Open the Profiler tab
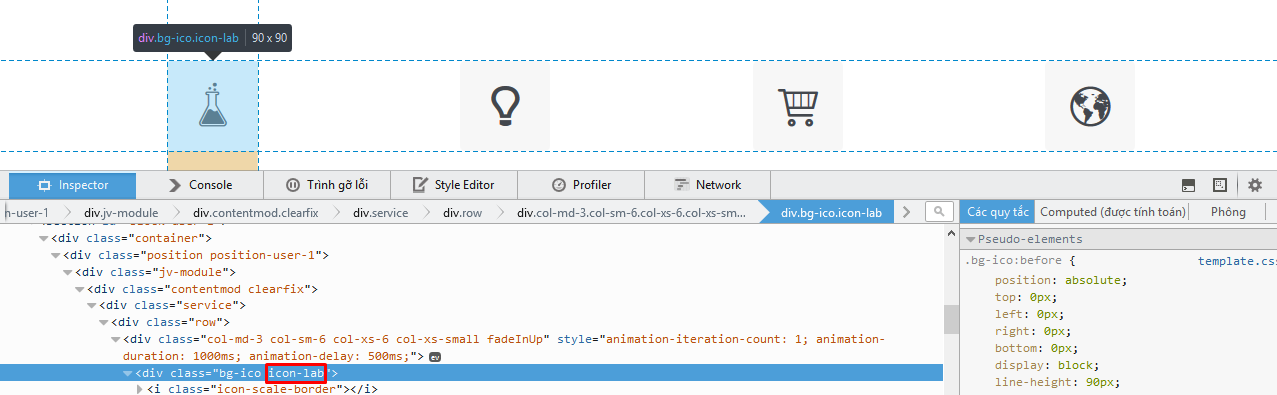 click(581, 185)
